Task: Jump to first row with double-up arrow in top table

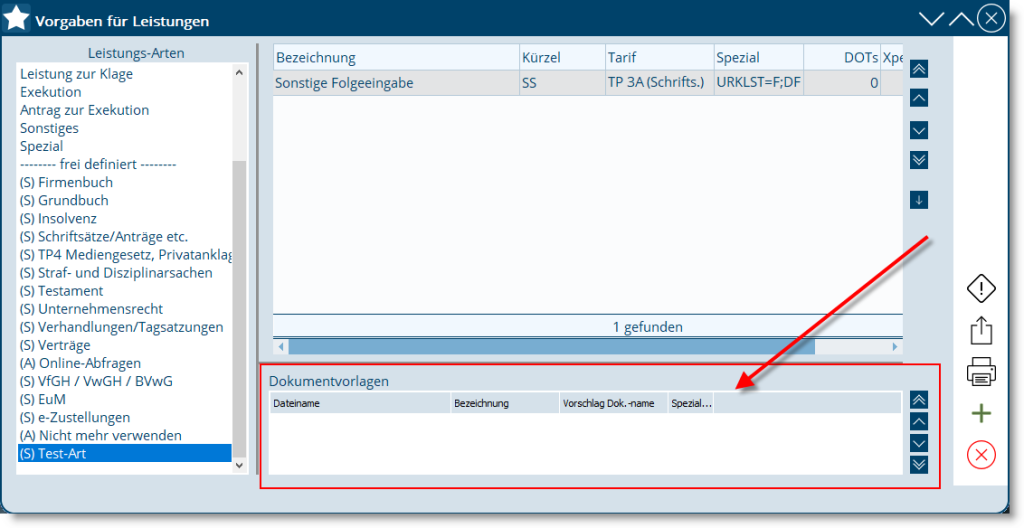Action: coord(919,69)
